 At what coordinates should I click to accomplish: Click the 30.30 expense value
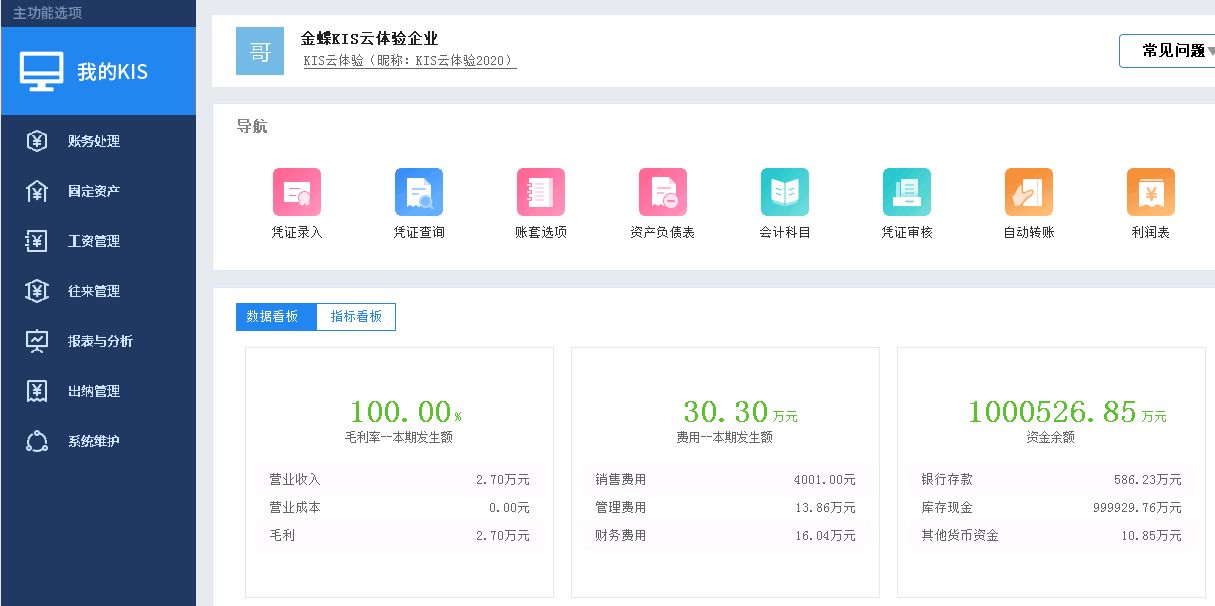point(726,411)
